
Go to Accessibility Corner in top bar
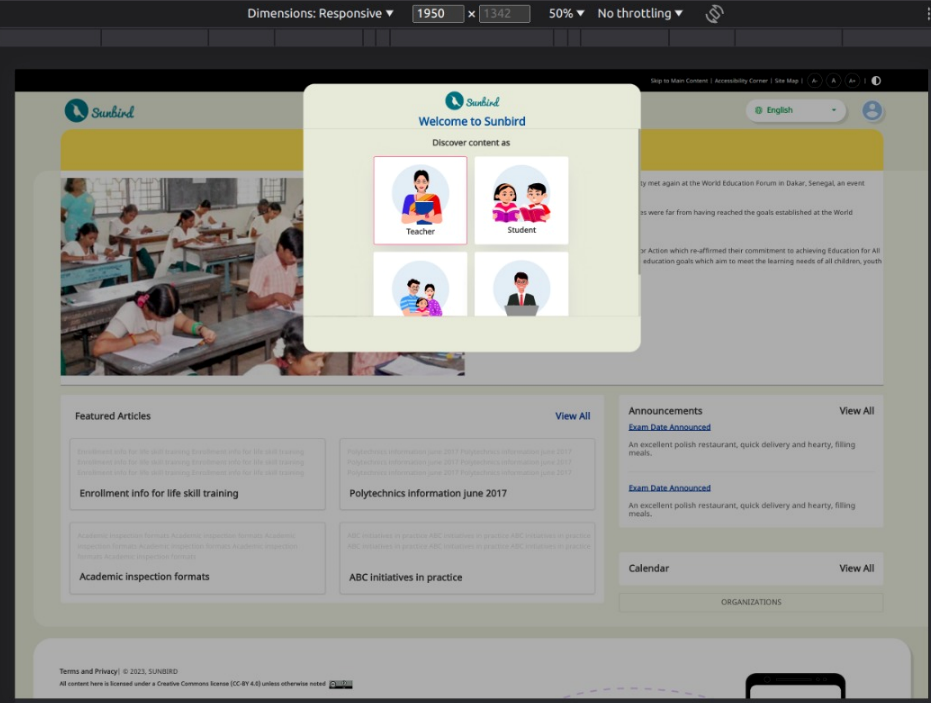tap(741, 81)
